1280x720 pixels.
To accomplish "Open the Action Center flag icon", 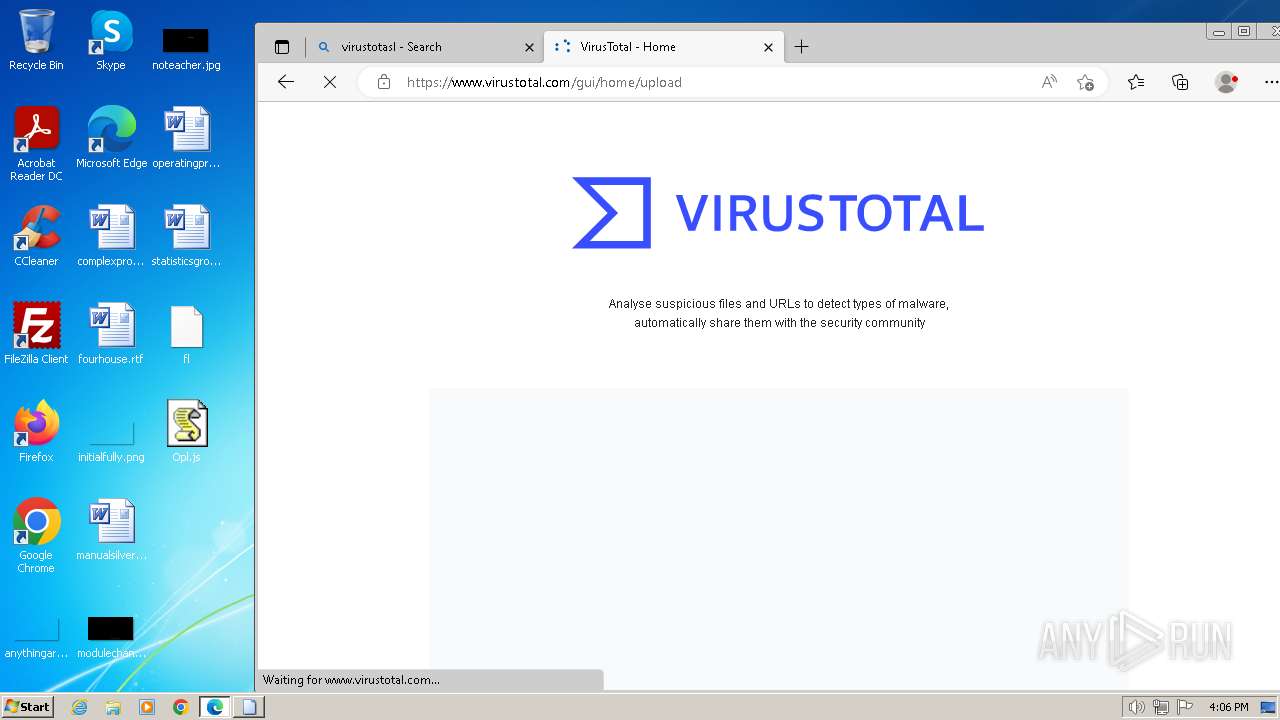I will (x=1185, y=707).
